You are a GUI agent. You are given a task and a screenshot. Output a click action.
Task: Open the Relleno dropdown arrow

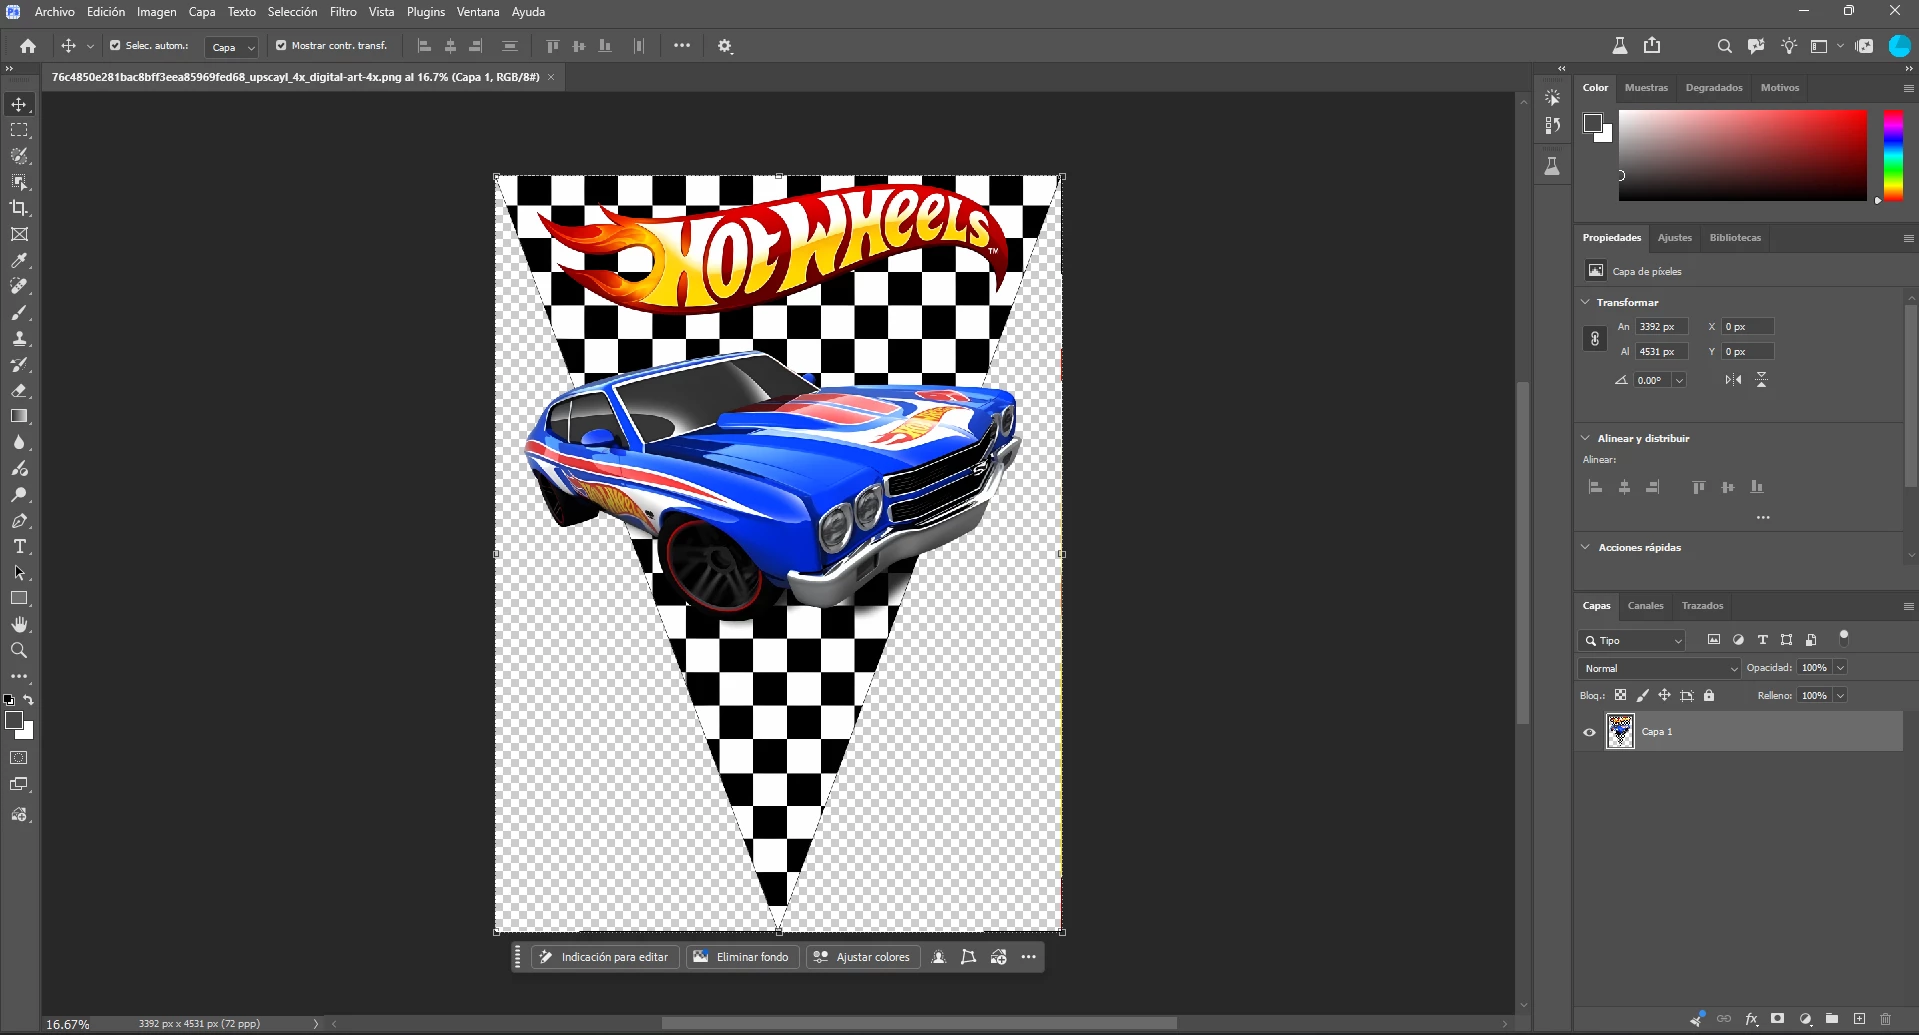click(1840, 696)
